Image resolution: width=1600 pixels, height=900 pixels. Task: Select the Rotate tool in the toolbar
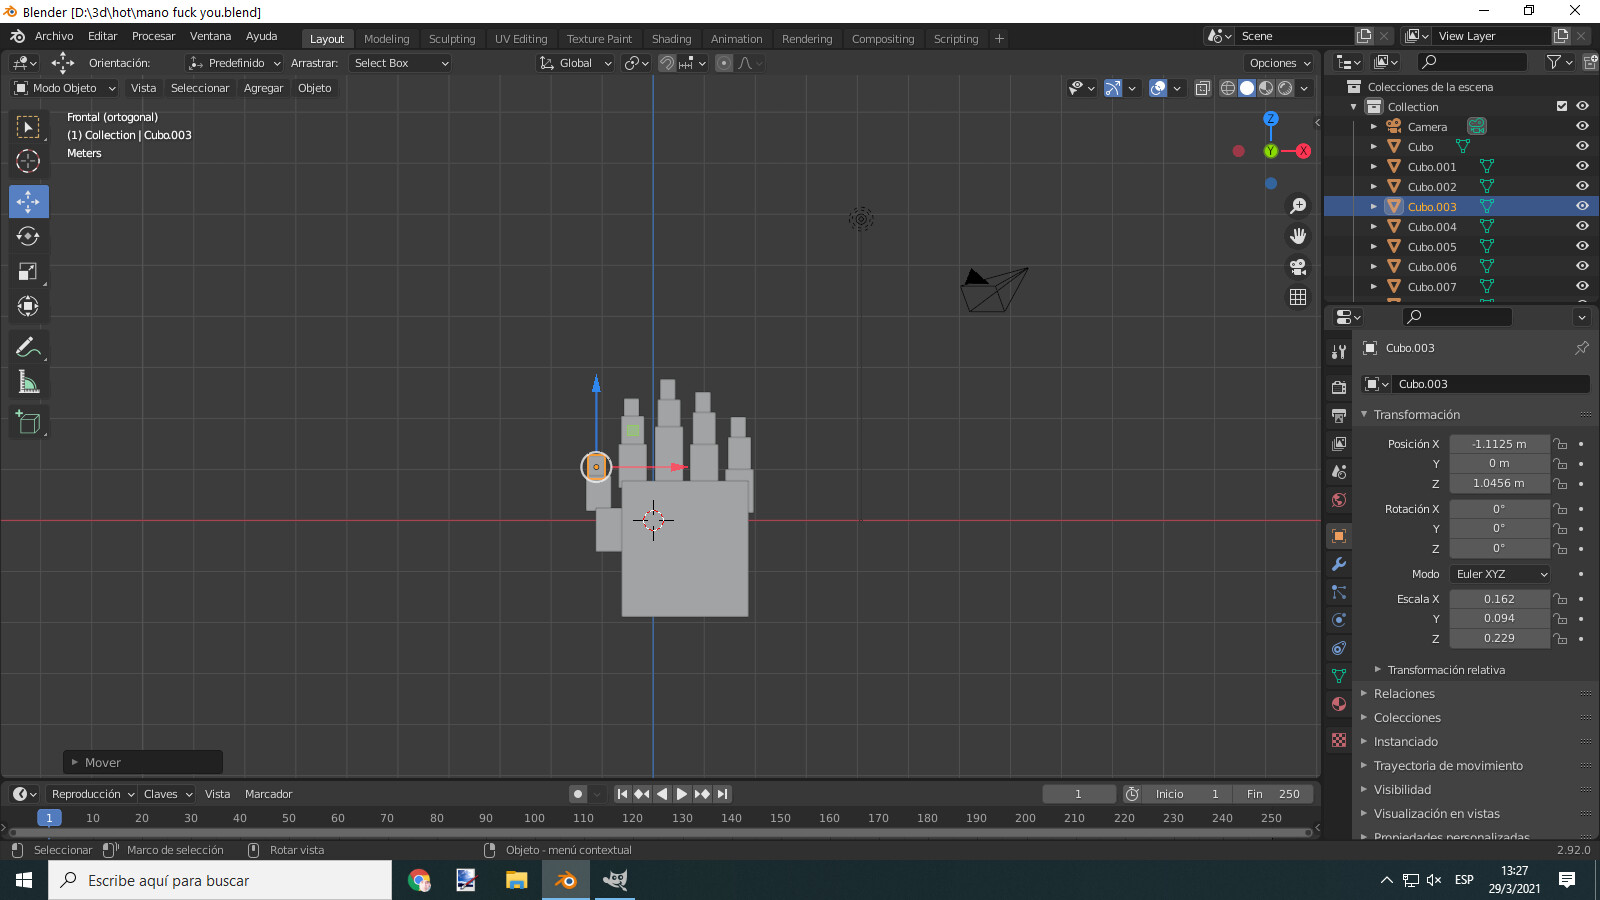(28, 236)
